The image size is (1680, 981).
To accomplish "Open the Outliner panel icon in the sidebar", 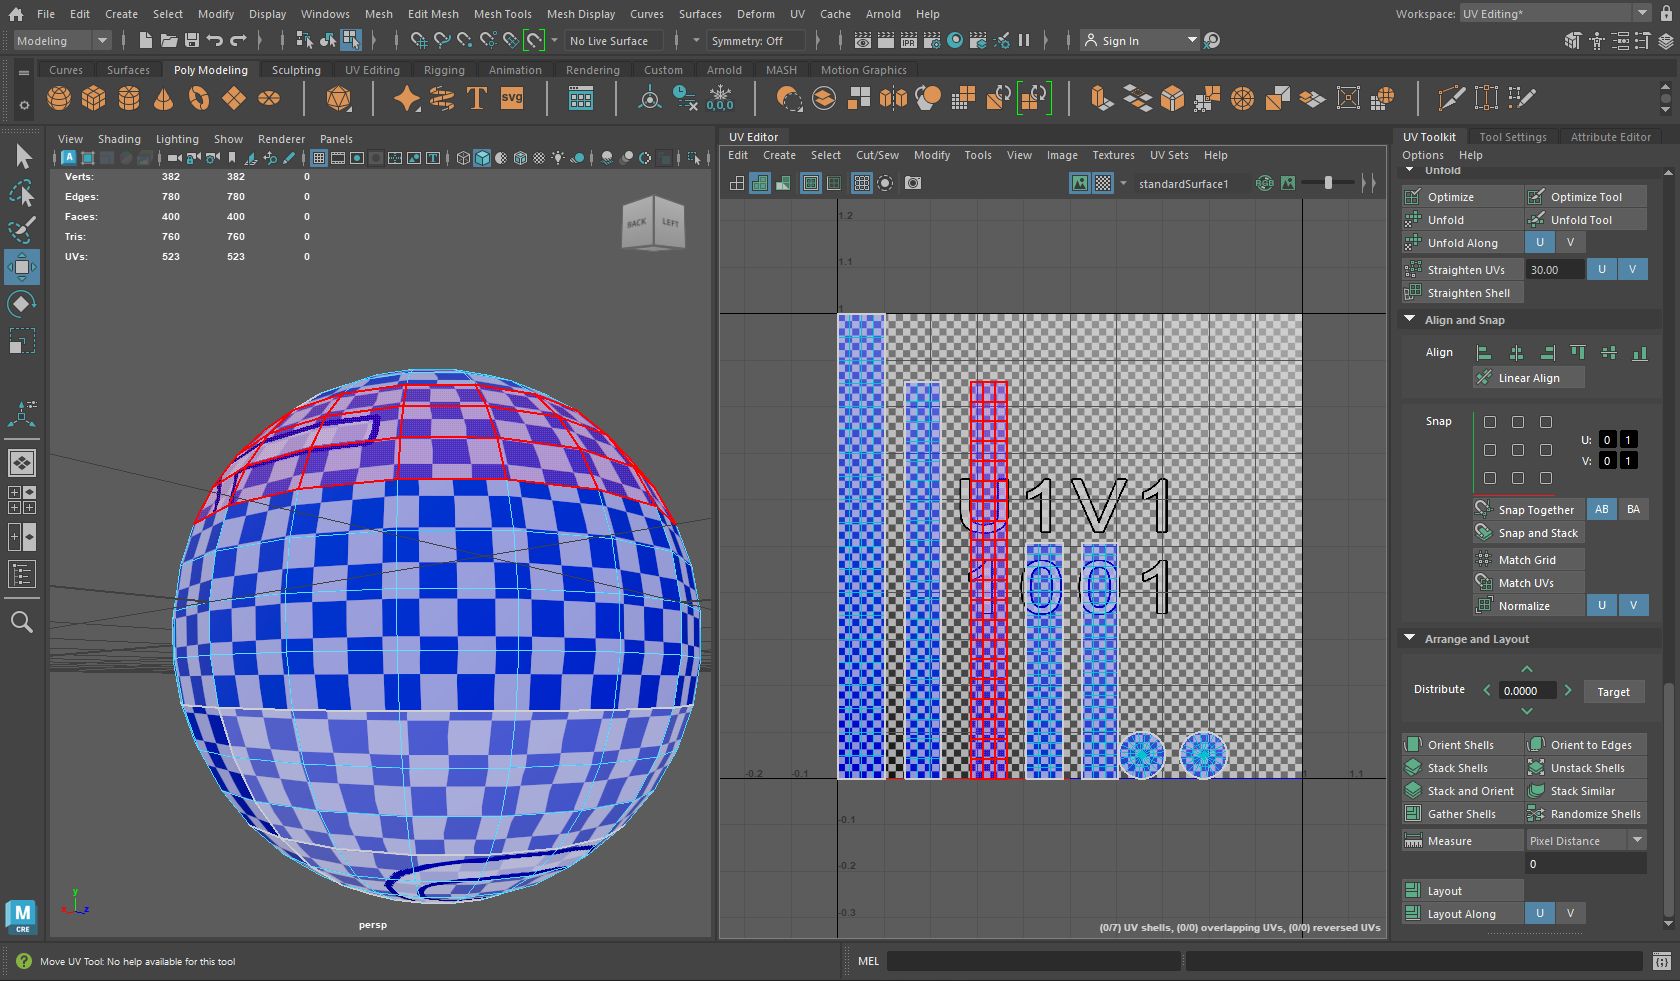I will (22, 574).
